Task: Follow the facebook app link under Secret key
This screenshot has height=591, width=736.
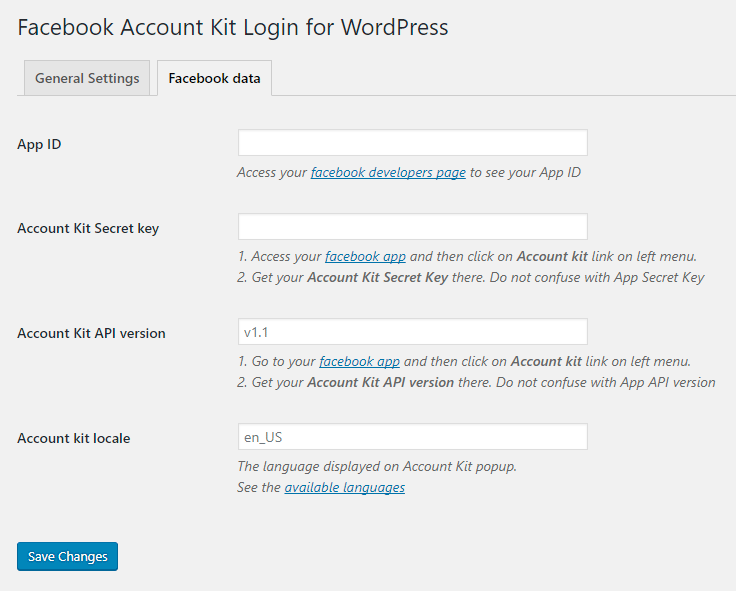Action: pyautogui.click(x=365, y=256)
